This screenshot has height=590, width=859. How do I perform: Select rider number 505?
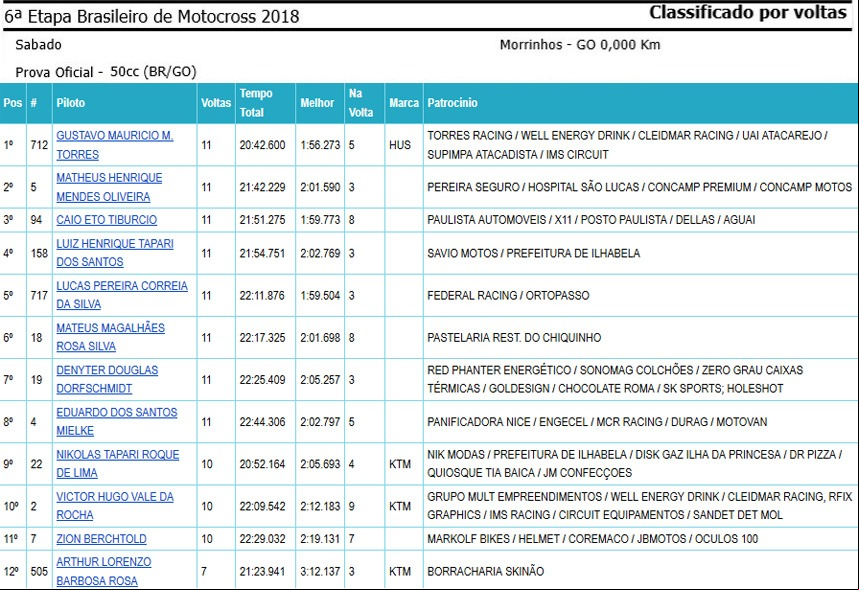pos(39,571)
